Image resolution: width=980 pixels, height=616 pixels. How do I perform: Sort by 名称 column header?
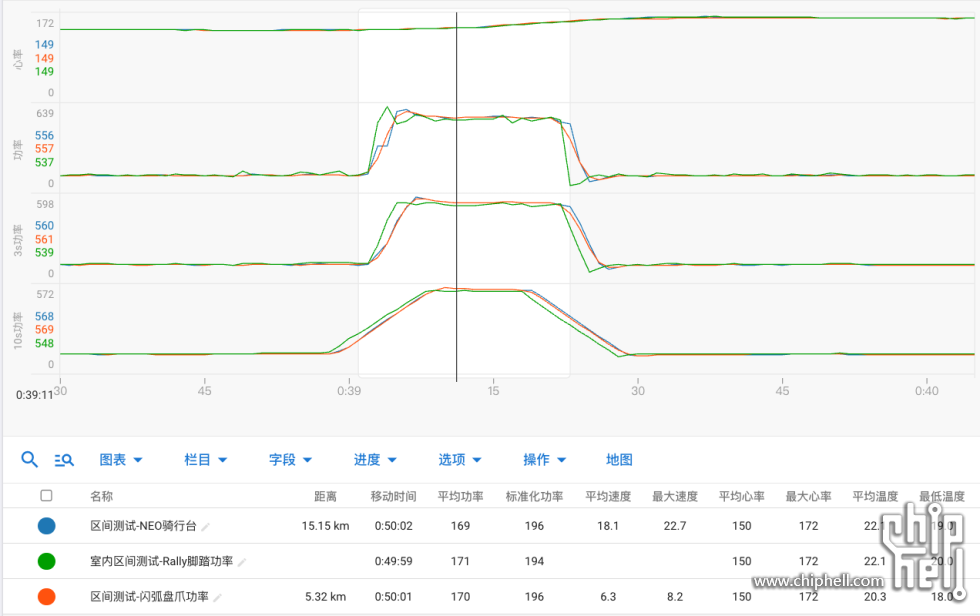point(101,496)
